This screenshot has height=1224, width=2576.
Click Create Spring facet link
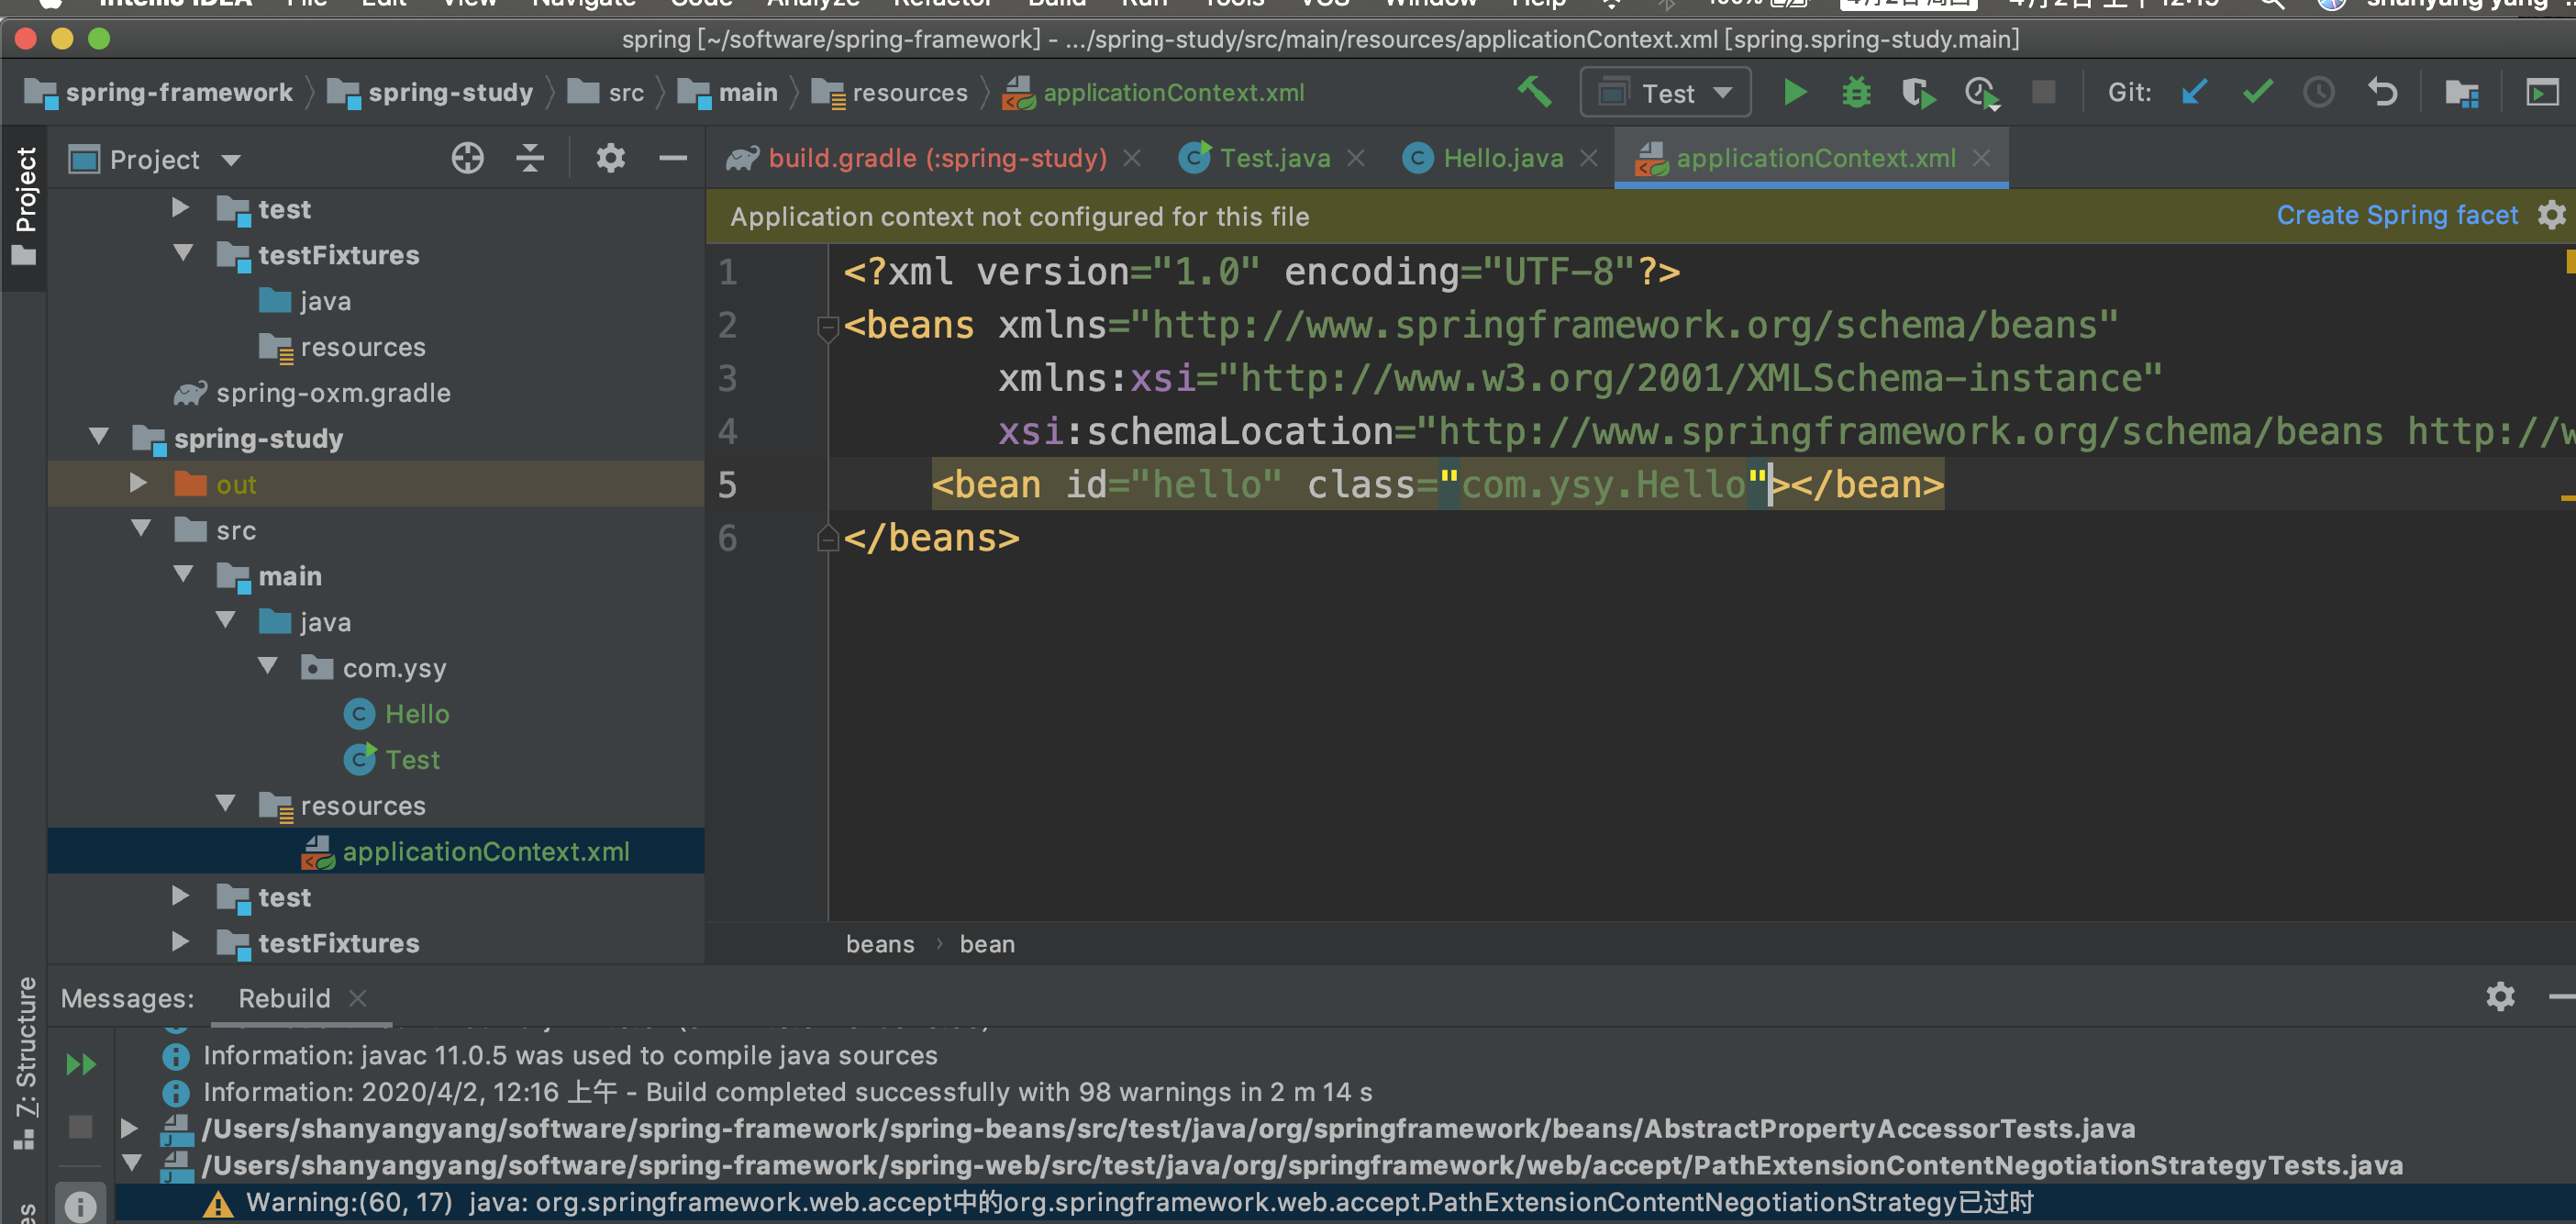[2396, 215]
